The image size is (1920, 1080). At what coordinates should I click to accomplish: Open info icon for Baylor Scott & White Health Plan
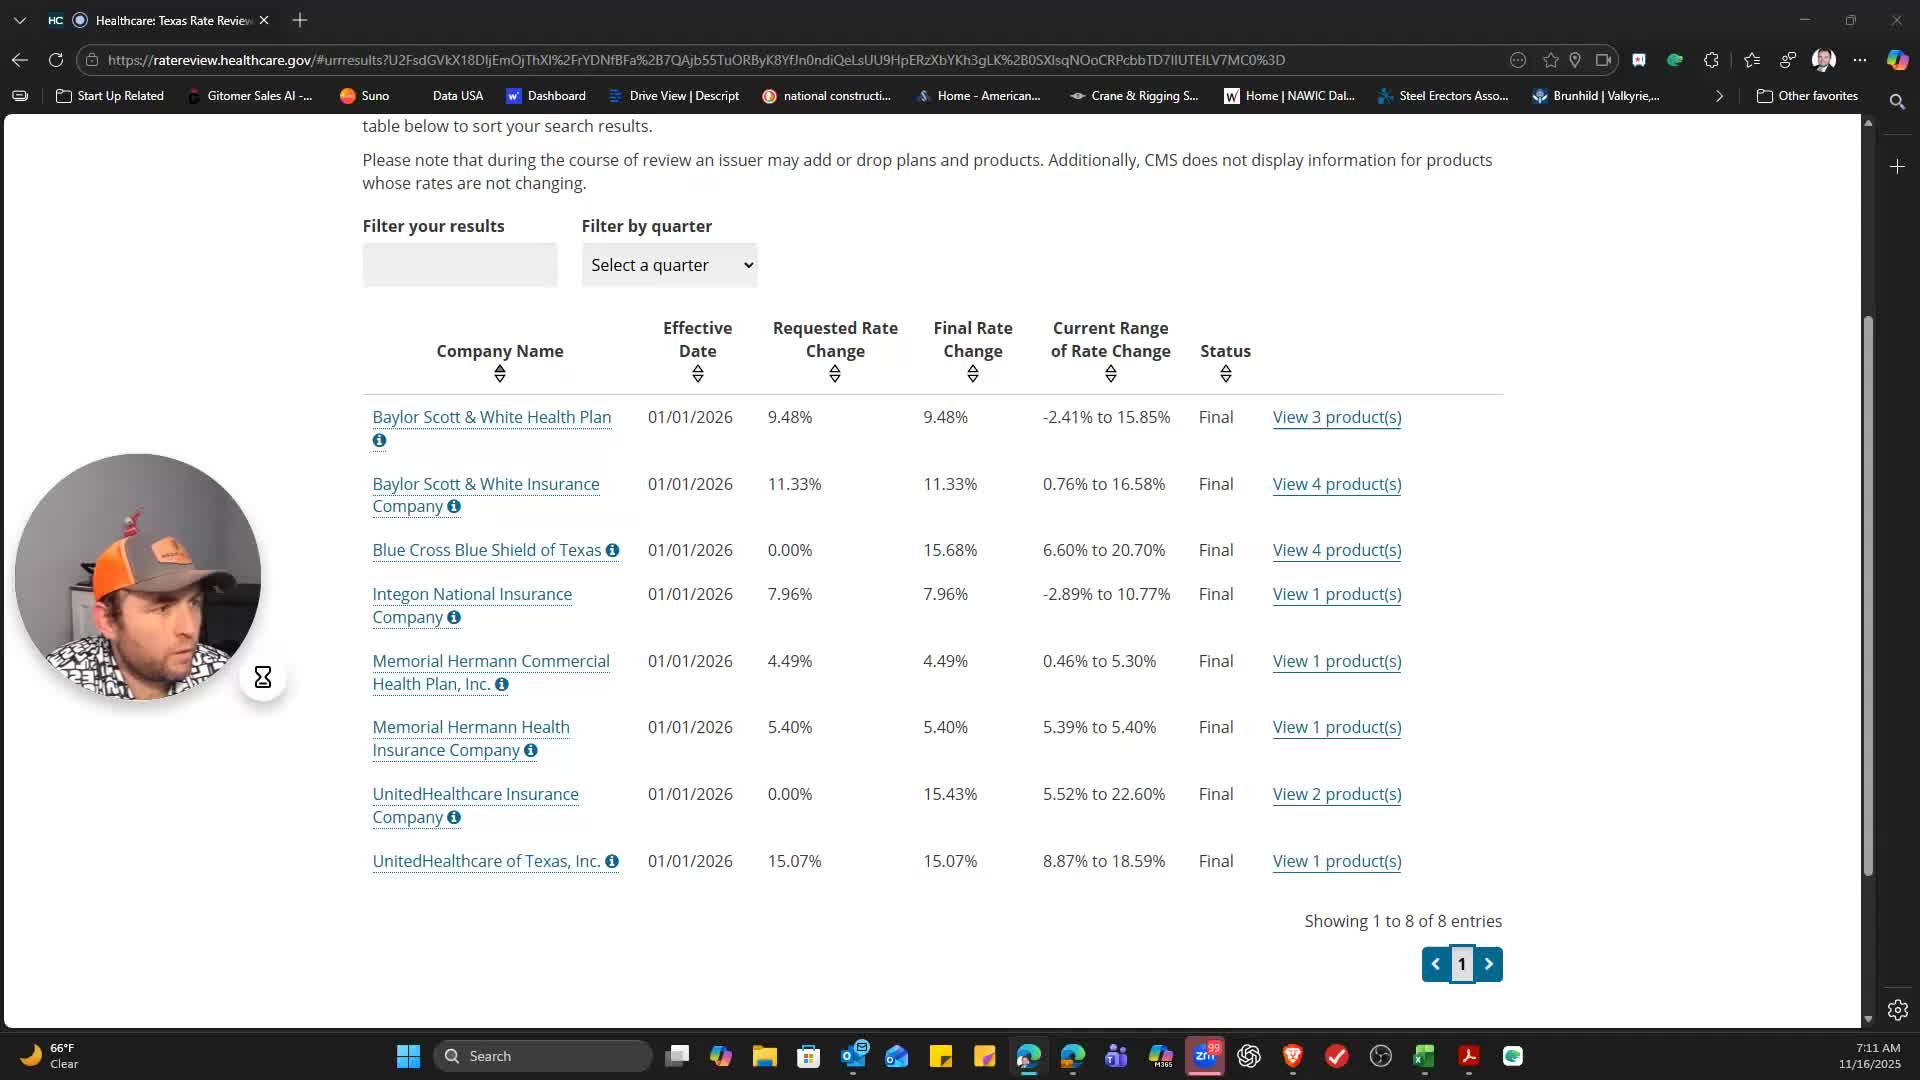pos(379,440)
